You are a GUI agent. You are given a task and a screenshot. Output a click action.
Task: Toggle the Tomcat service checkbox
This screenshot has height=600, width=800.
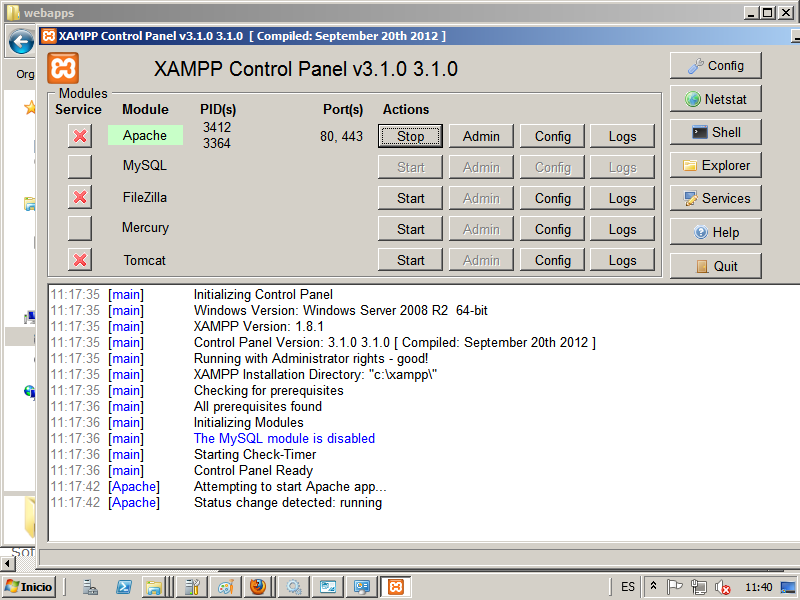(80, 260)
